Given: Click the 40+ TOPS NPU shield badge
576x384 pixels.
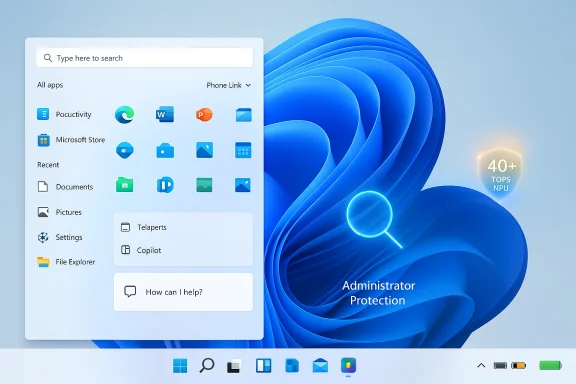Looking at the screenshot, I should [500, 172].
